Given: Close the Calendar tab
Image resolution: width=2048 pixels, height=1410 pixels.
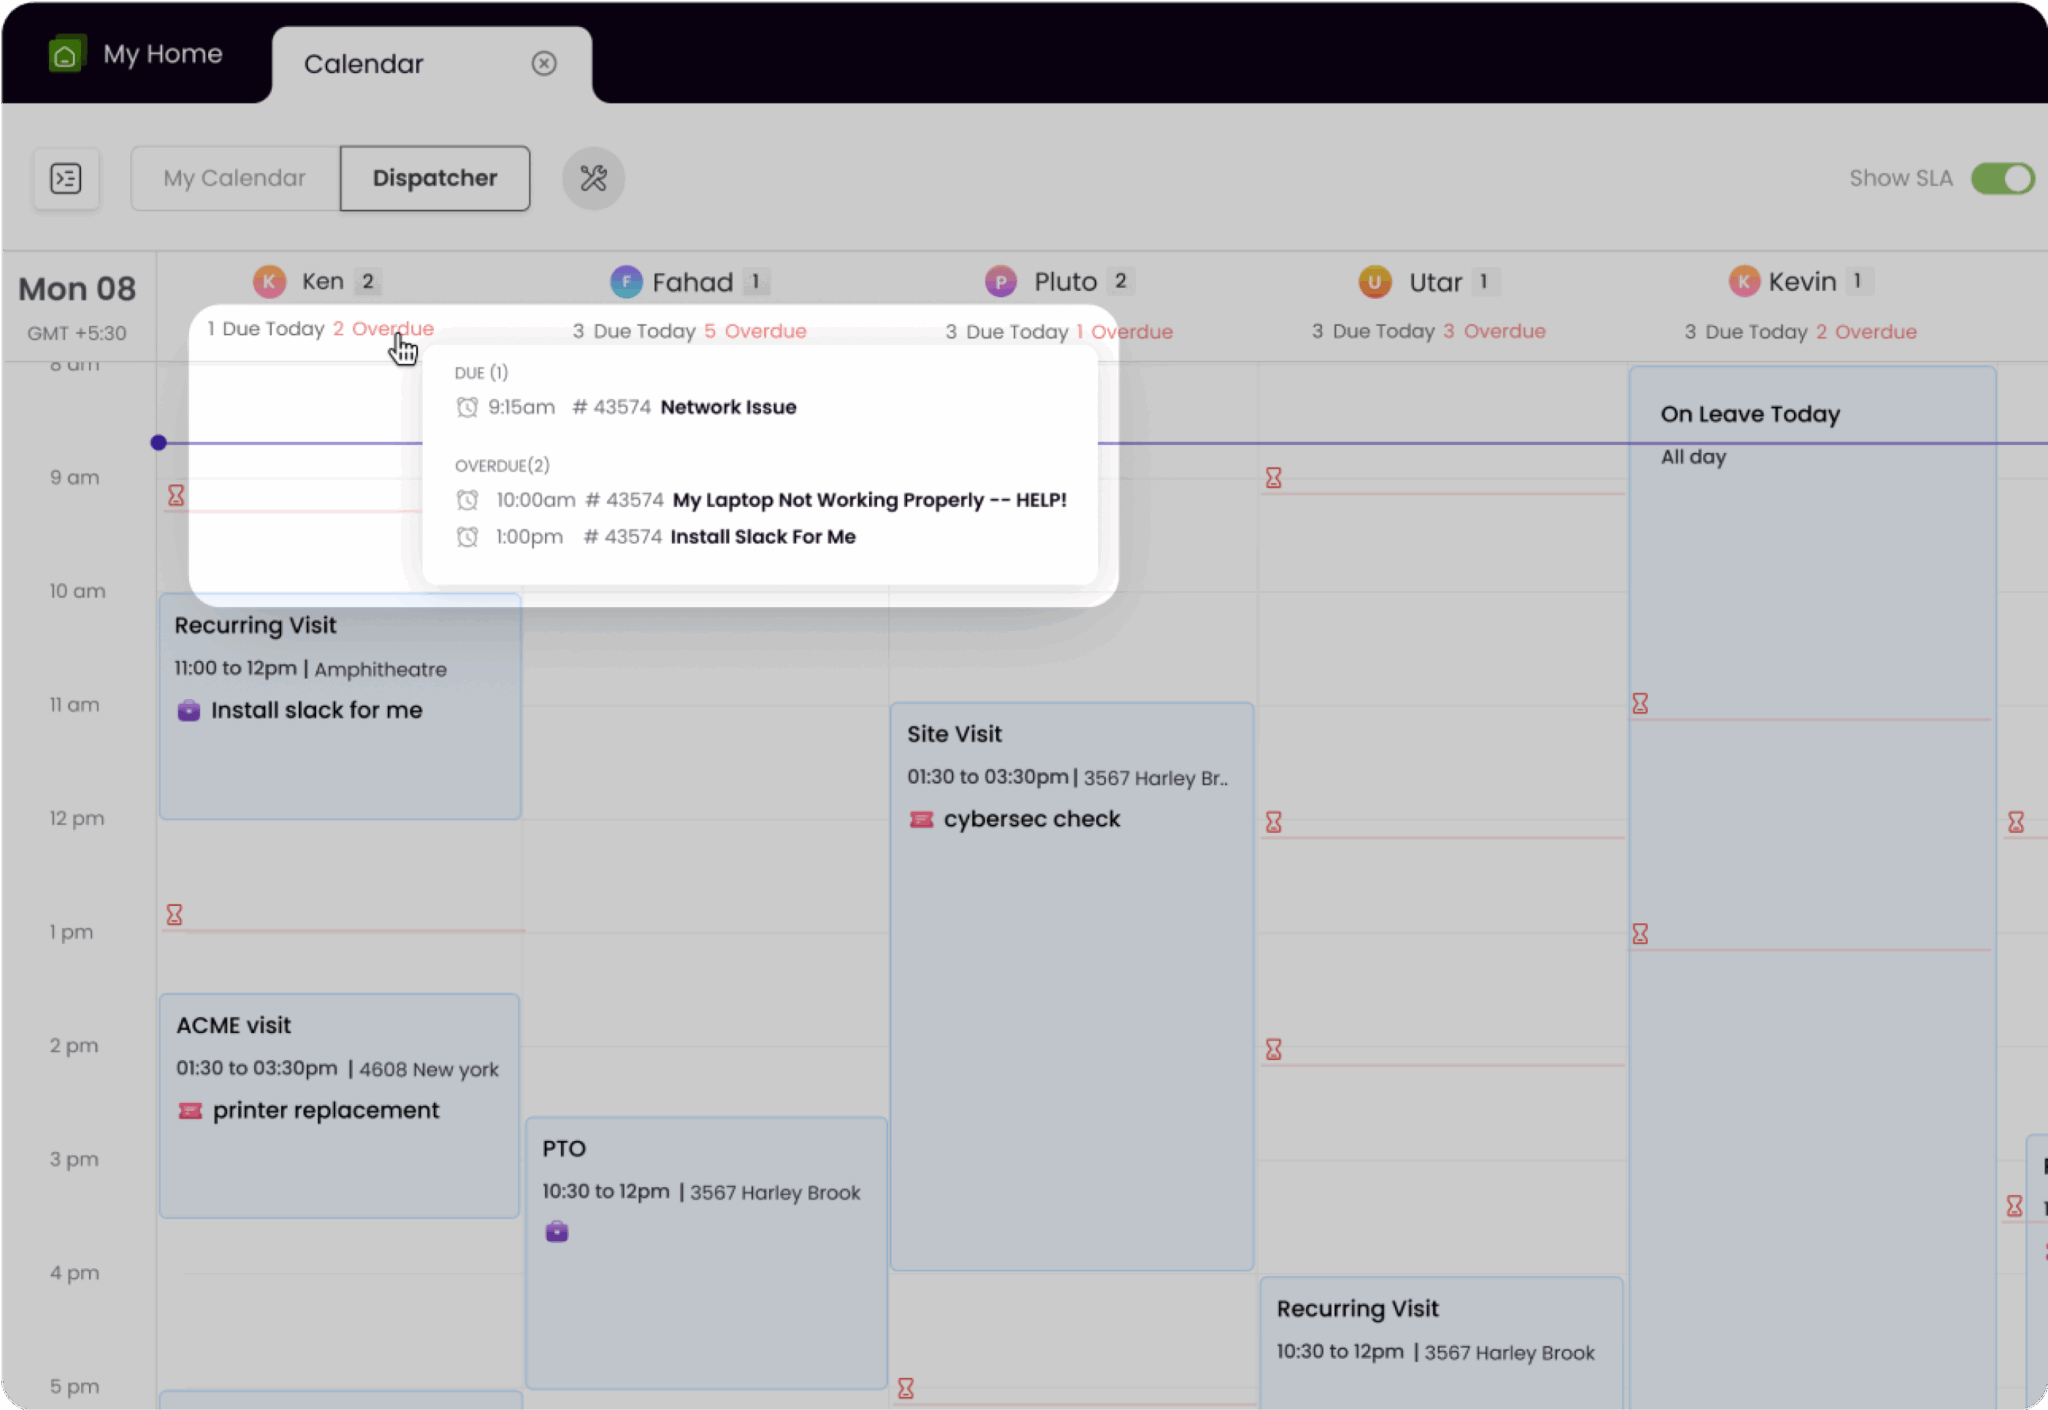Looking at the screenshot, I should [544, 64].
